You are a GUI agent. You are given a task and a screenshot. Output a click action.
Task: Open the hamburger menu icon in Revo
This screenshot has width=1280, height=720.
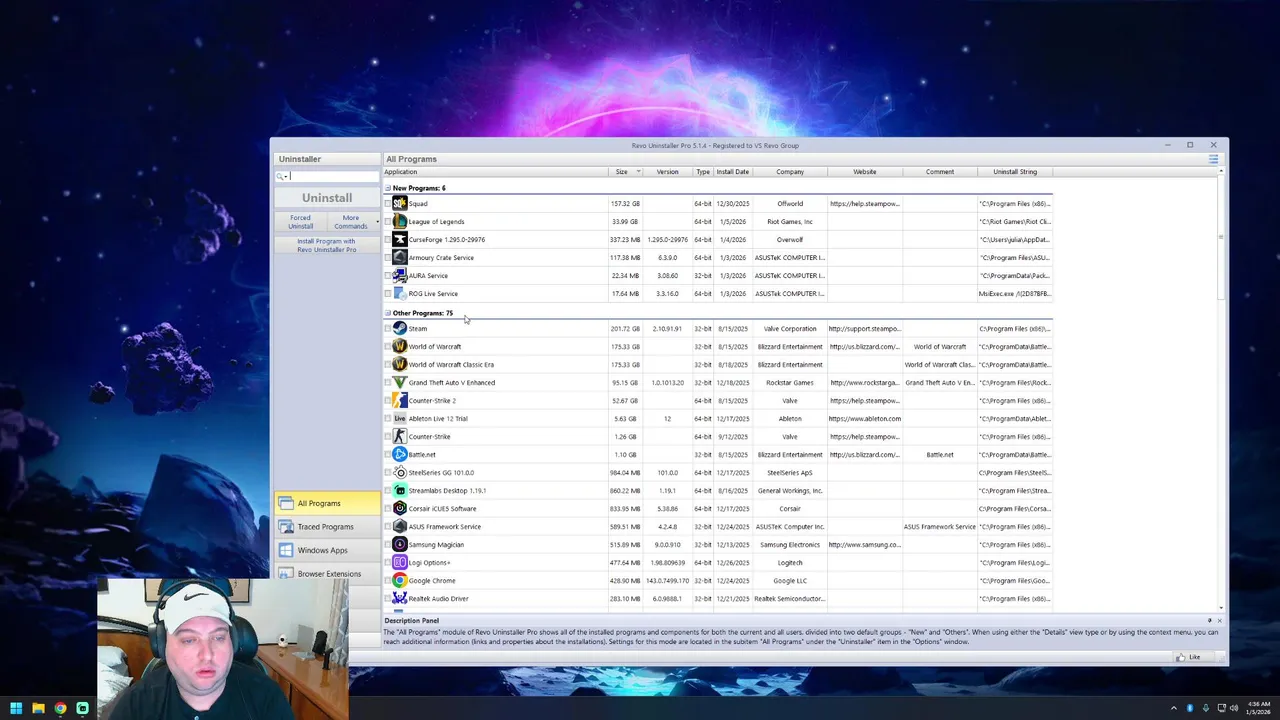point(1213,159)
